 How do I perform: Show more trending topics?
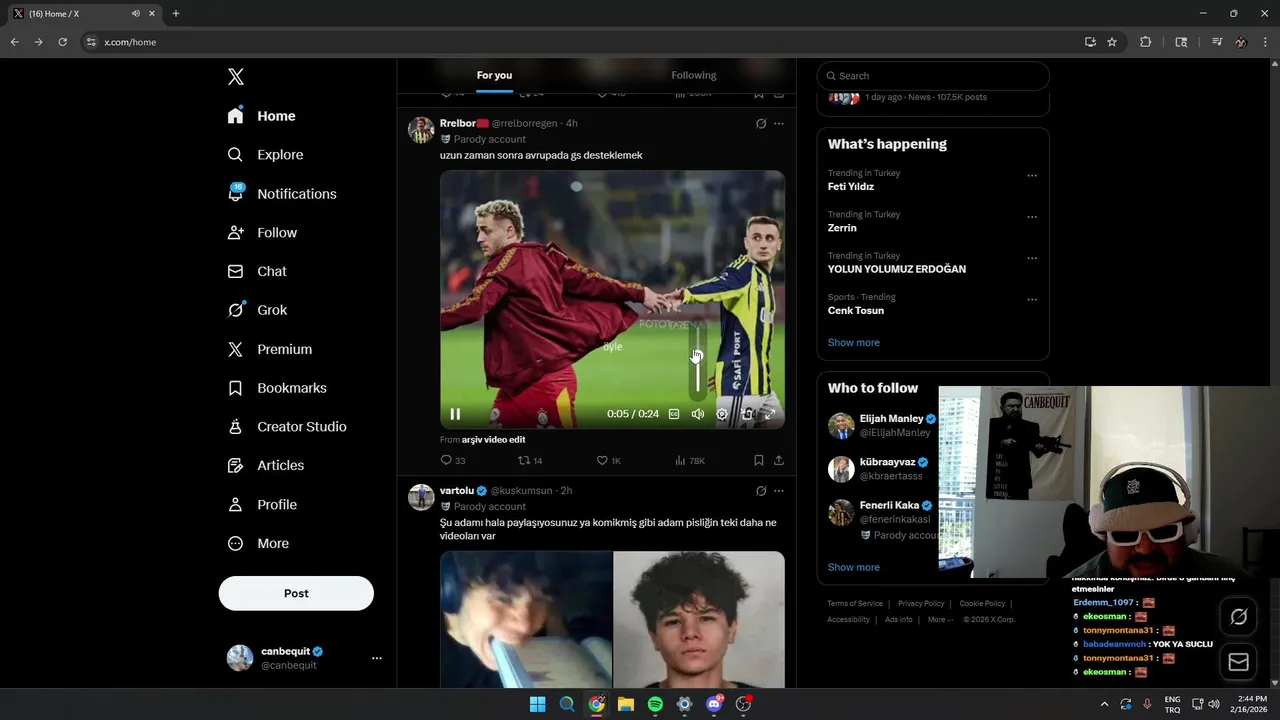click(854, 343)
